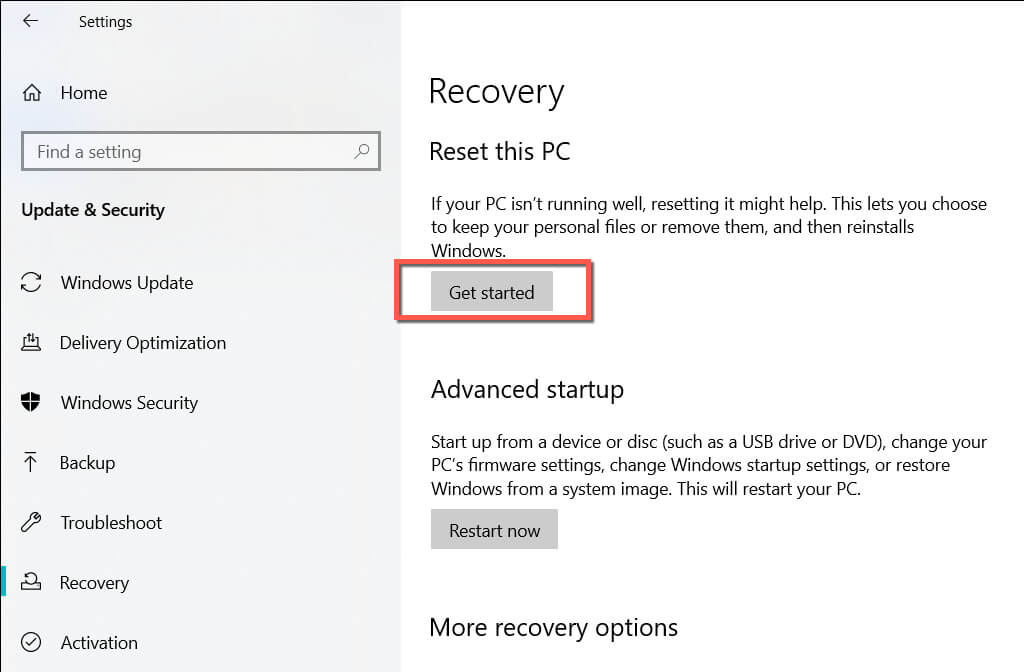Click the Restart now button
The width and height of the screenshot is (1024, 672).
click(494, 530)
